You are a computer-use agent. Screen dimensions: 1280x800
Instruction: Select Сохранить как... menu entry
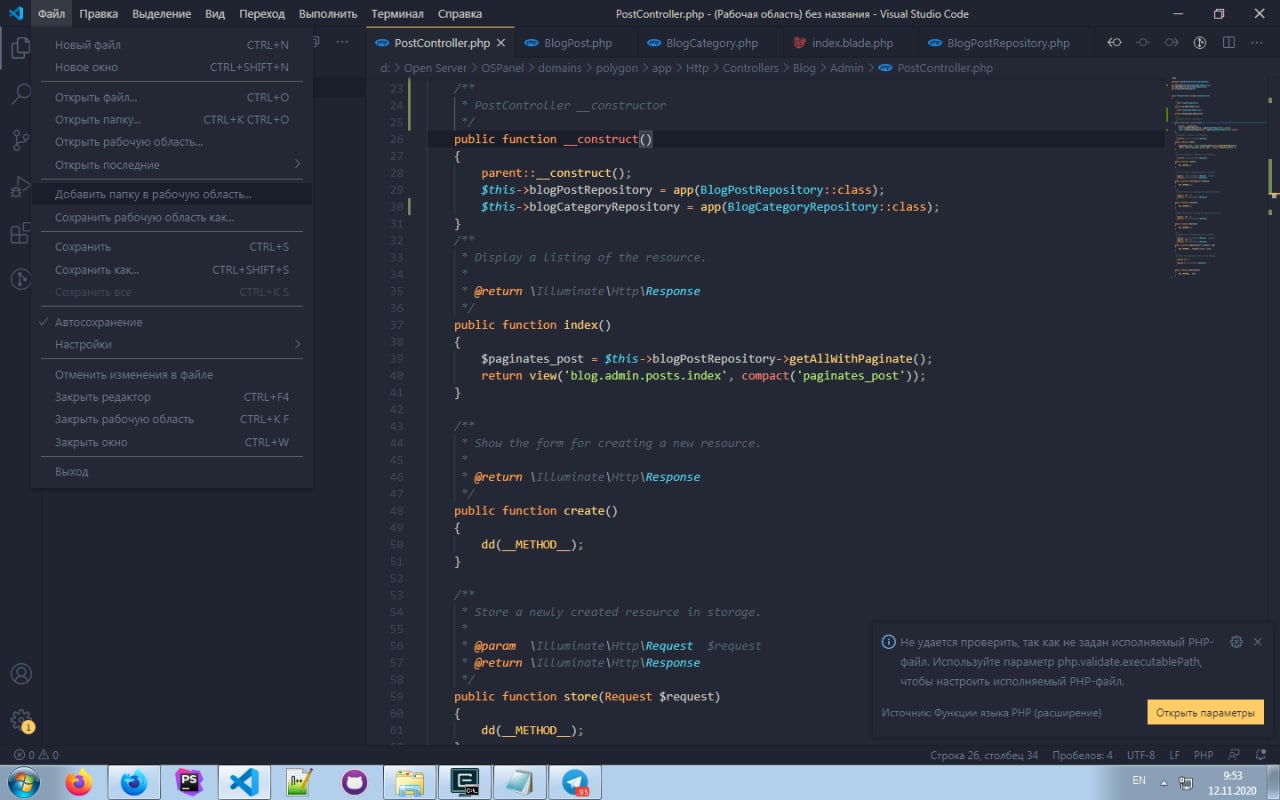(x=172, y=269)
